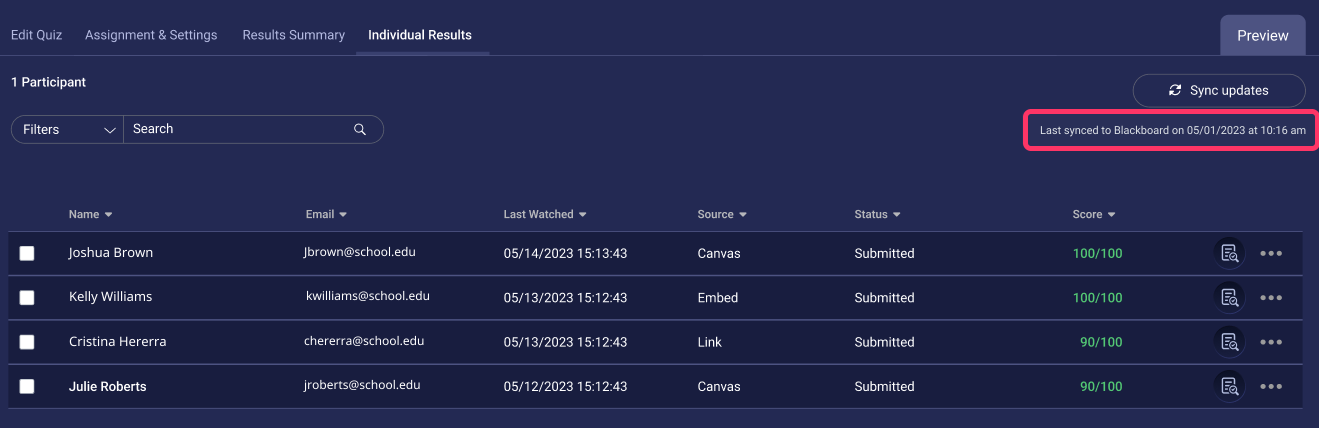
Task: Open more options for Julie Roberts
Action: pyautogui.click(x=1271, y=386)
